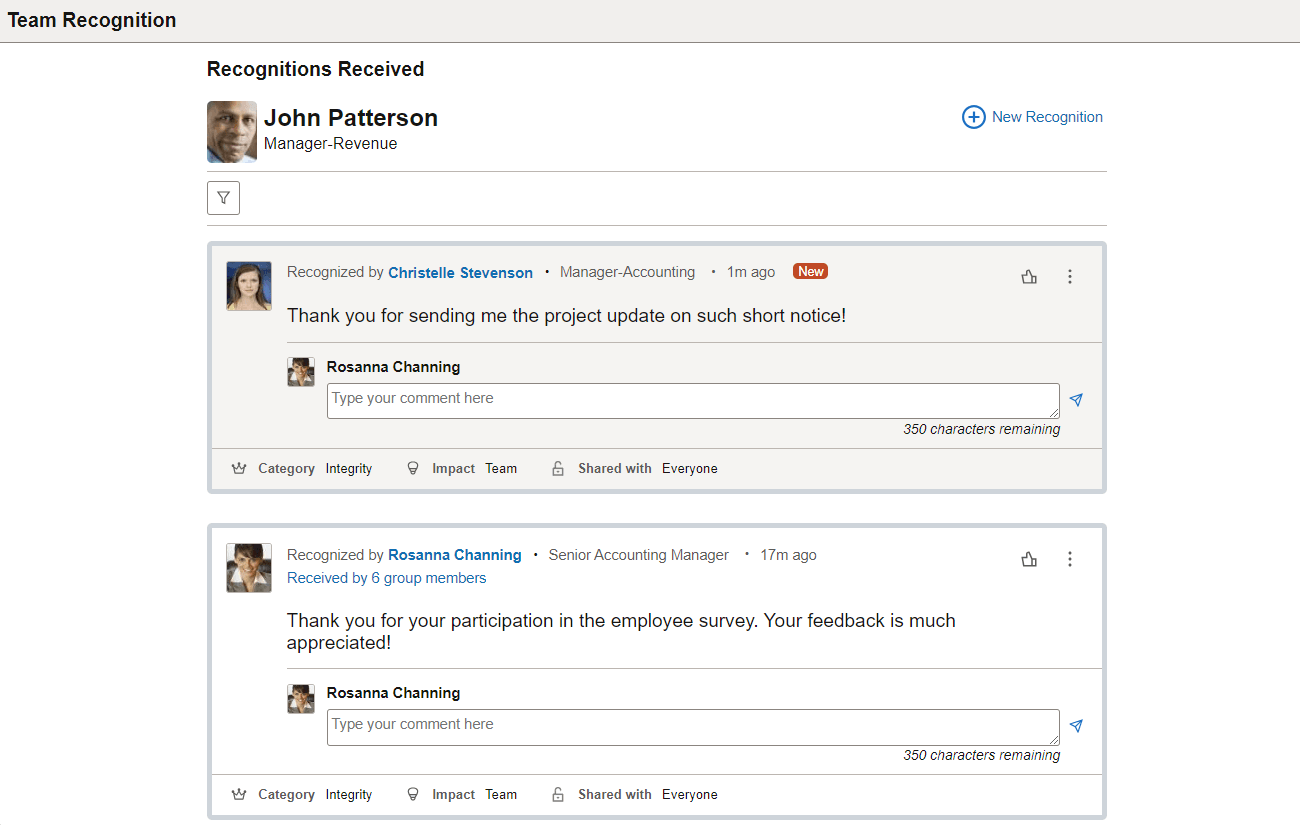Image resolution: width=1300 pixels, height=825 pixels.
Task: Like Christelle Stevenson's recognition
Action: [x=1029, y=276]
